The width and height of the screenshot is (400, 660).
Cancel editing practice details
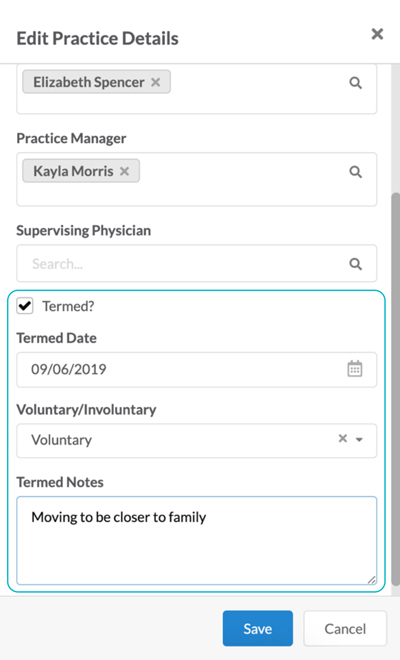[345, 628]
